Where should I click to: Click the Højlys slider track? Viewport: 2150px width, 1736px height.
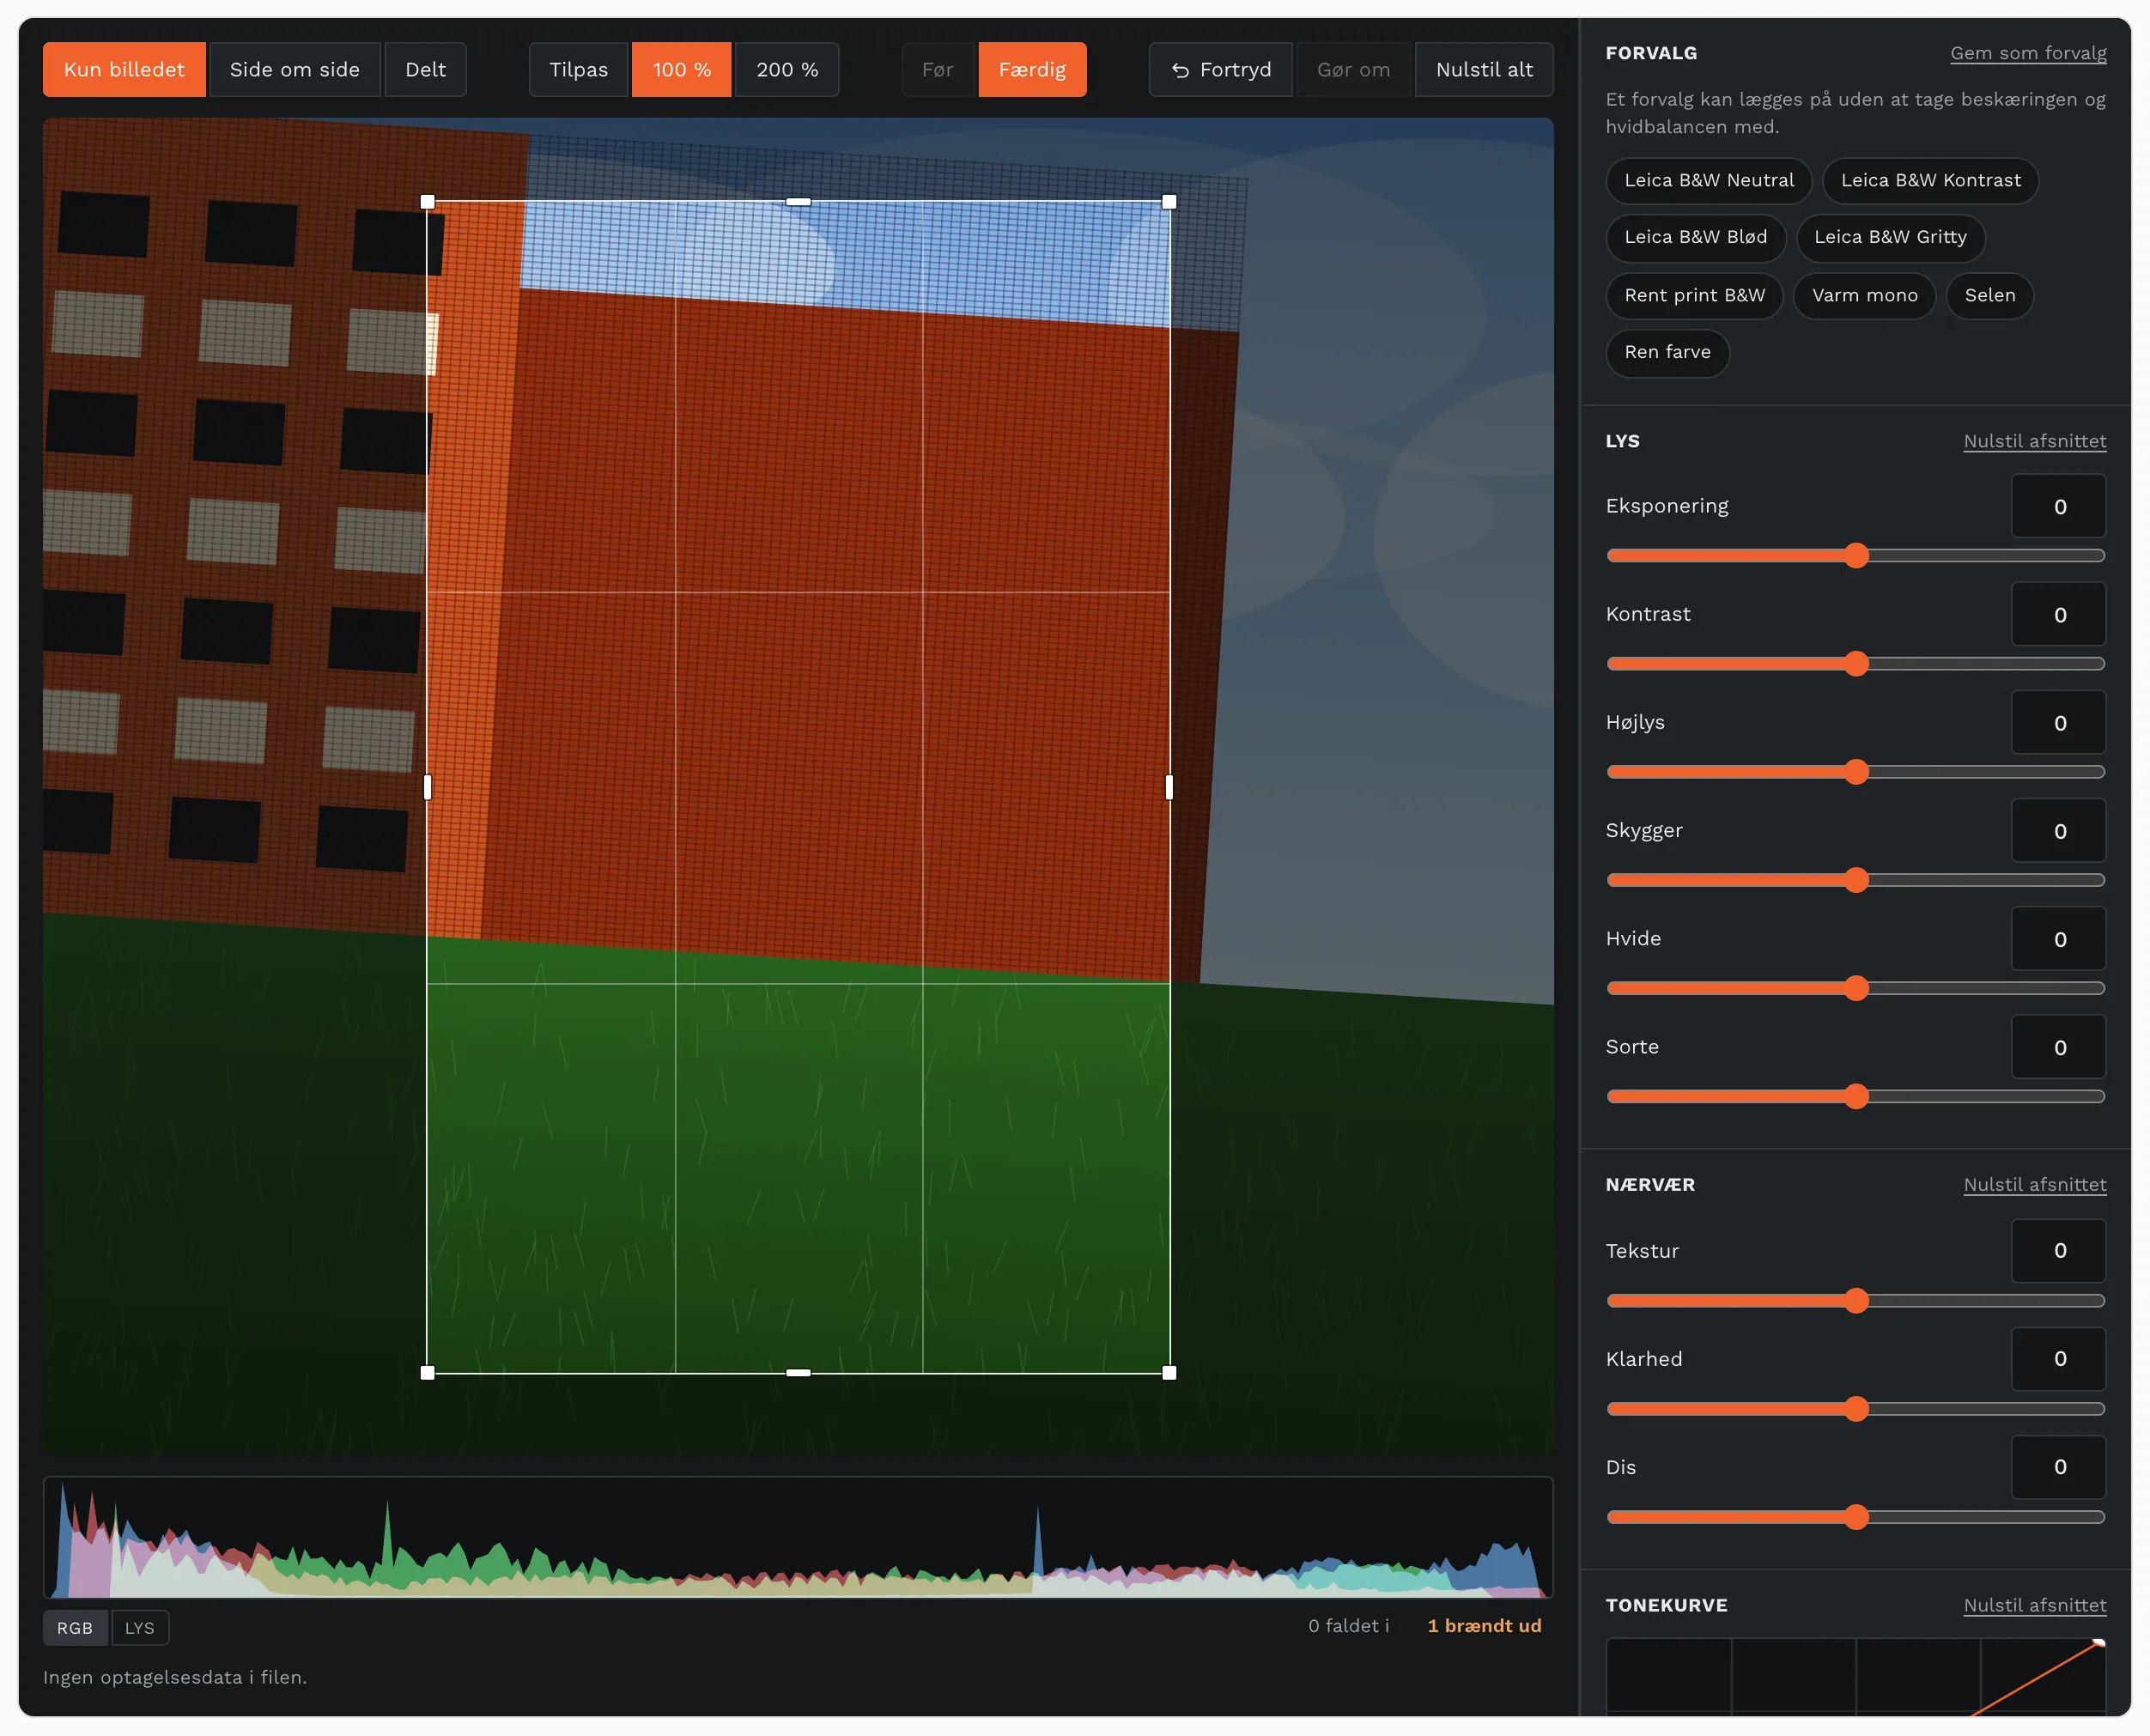click(x=1856, y=772)
